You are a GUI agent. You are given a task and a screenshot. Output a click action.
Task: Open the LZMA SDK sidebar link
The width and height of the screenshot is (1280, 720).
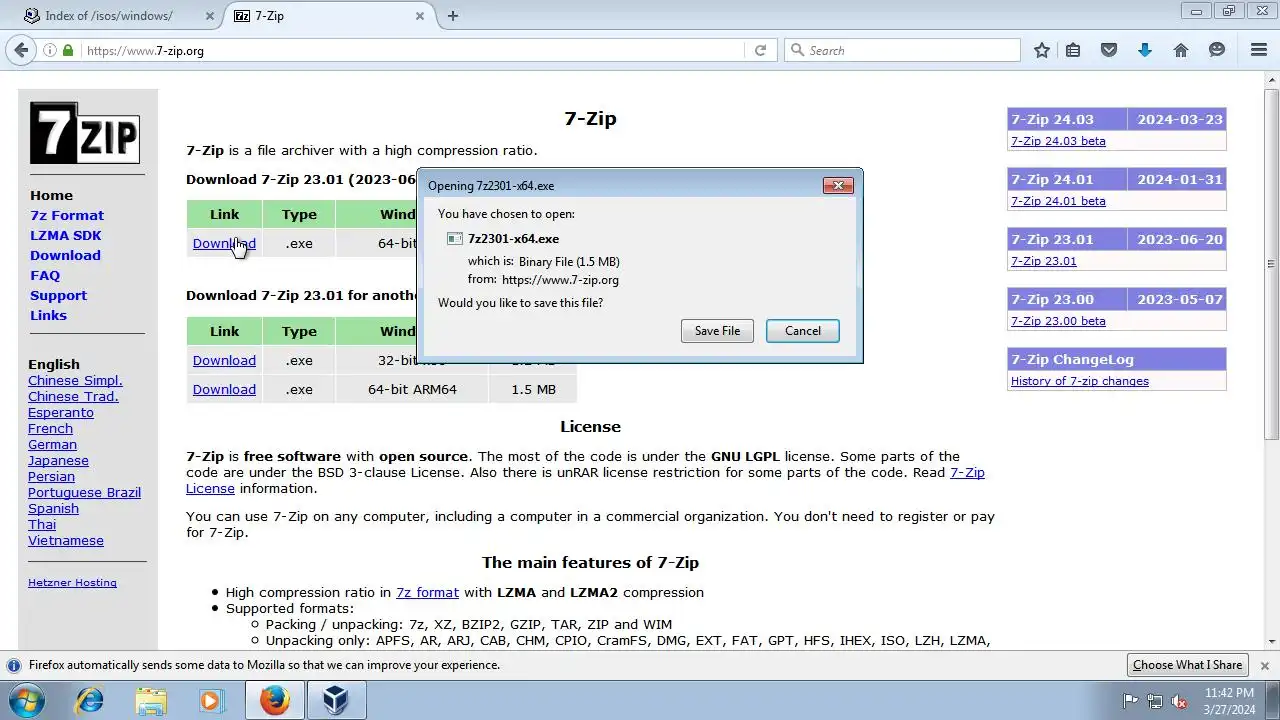[x=66, y=235]
